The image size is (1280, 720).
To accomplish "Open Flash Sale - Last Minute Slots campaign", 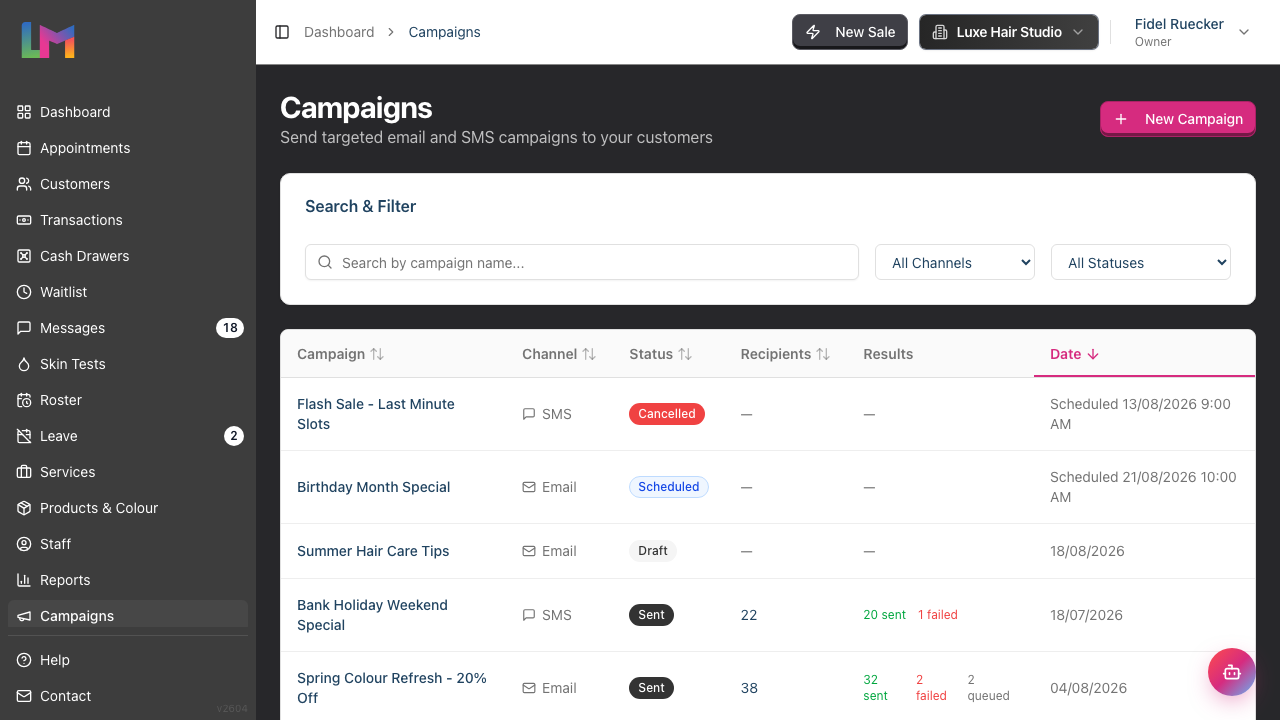I will (376, 414).
